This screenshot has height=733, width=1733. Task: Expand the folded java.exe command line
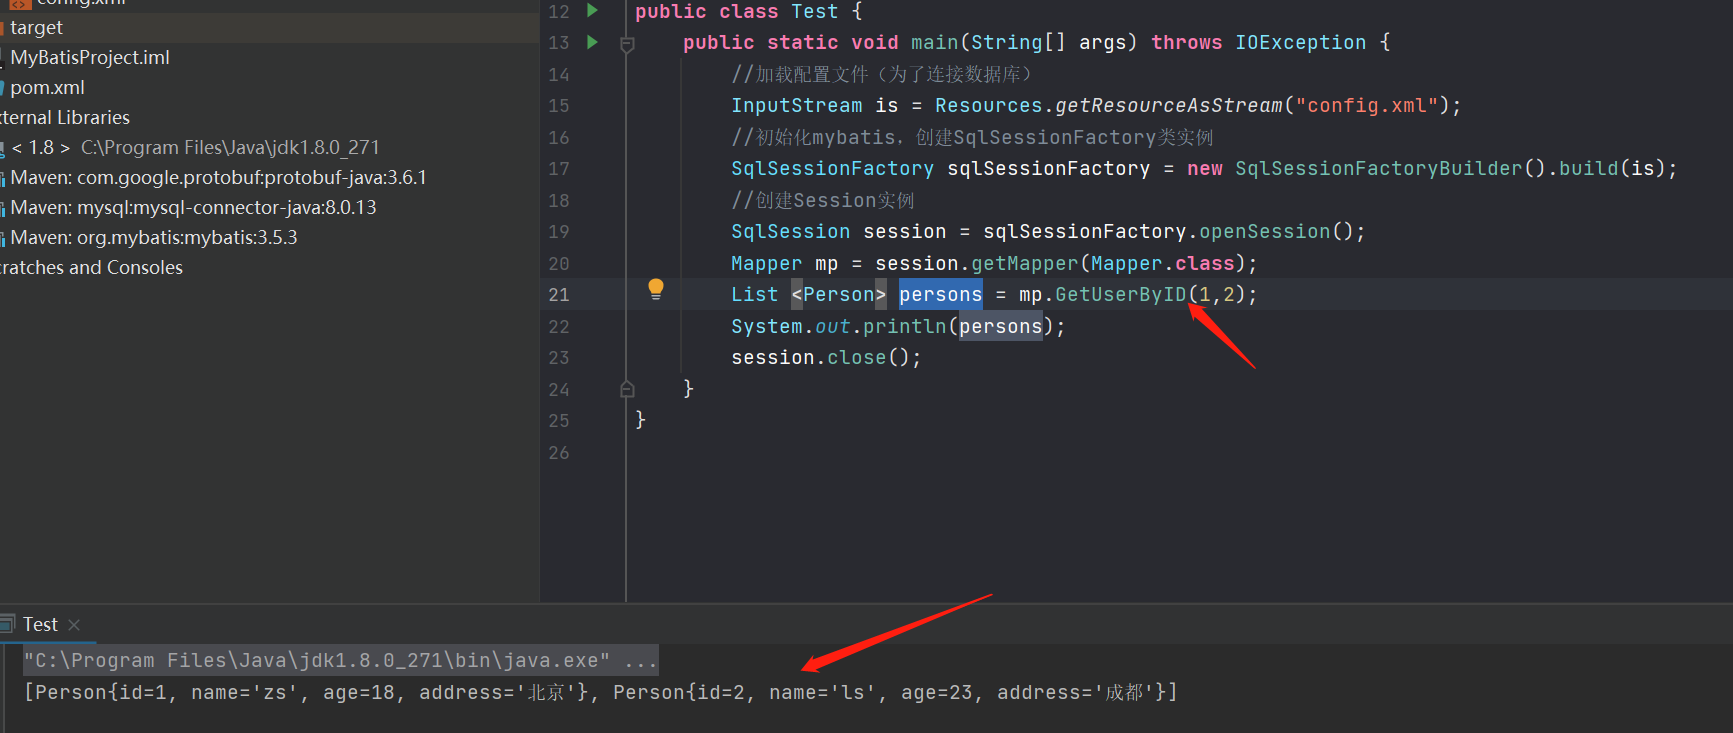click(640, 661)
